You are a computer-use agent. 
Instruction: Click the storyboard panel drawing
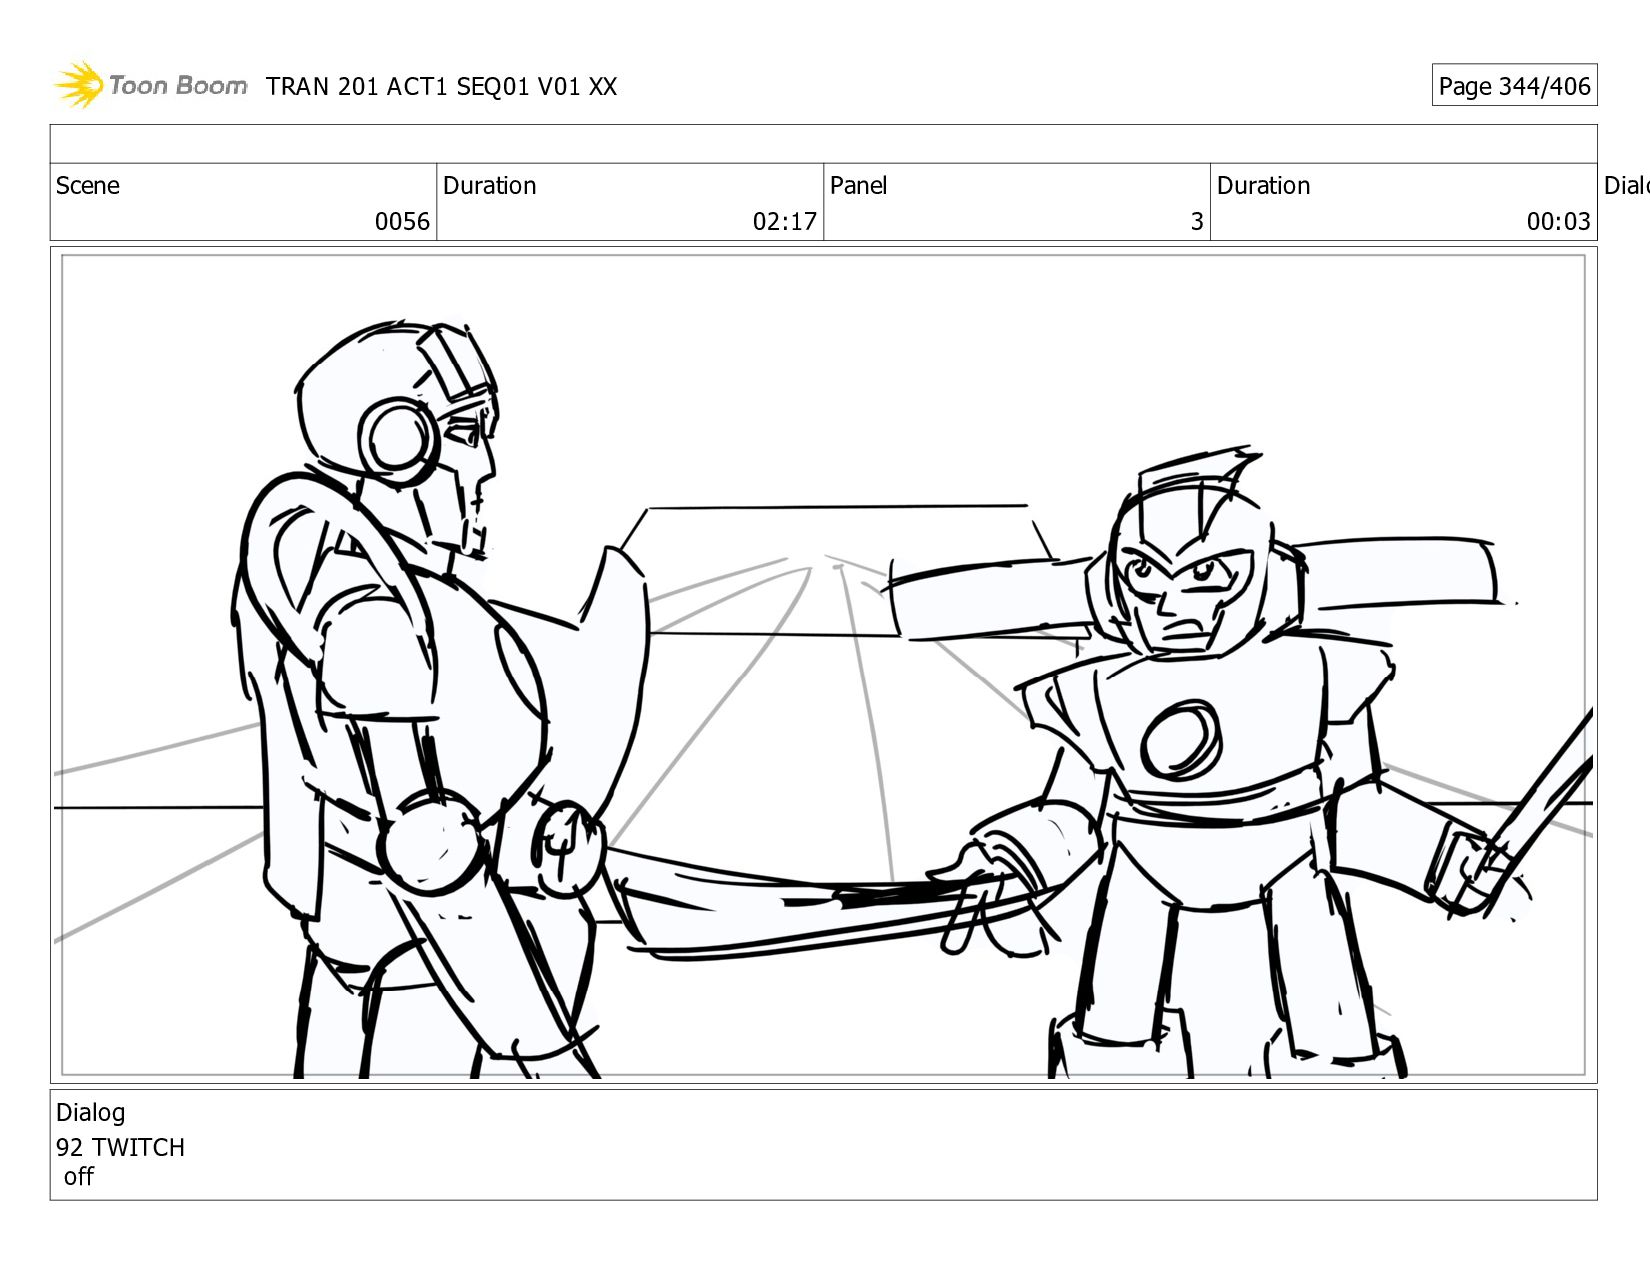(823, 665)
